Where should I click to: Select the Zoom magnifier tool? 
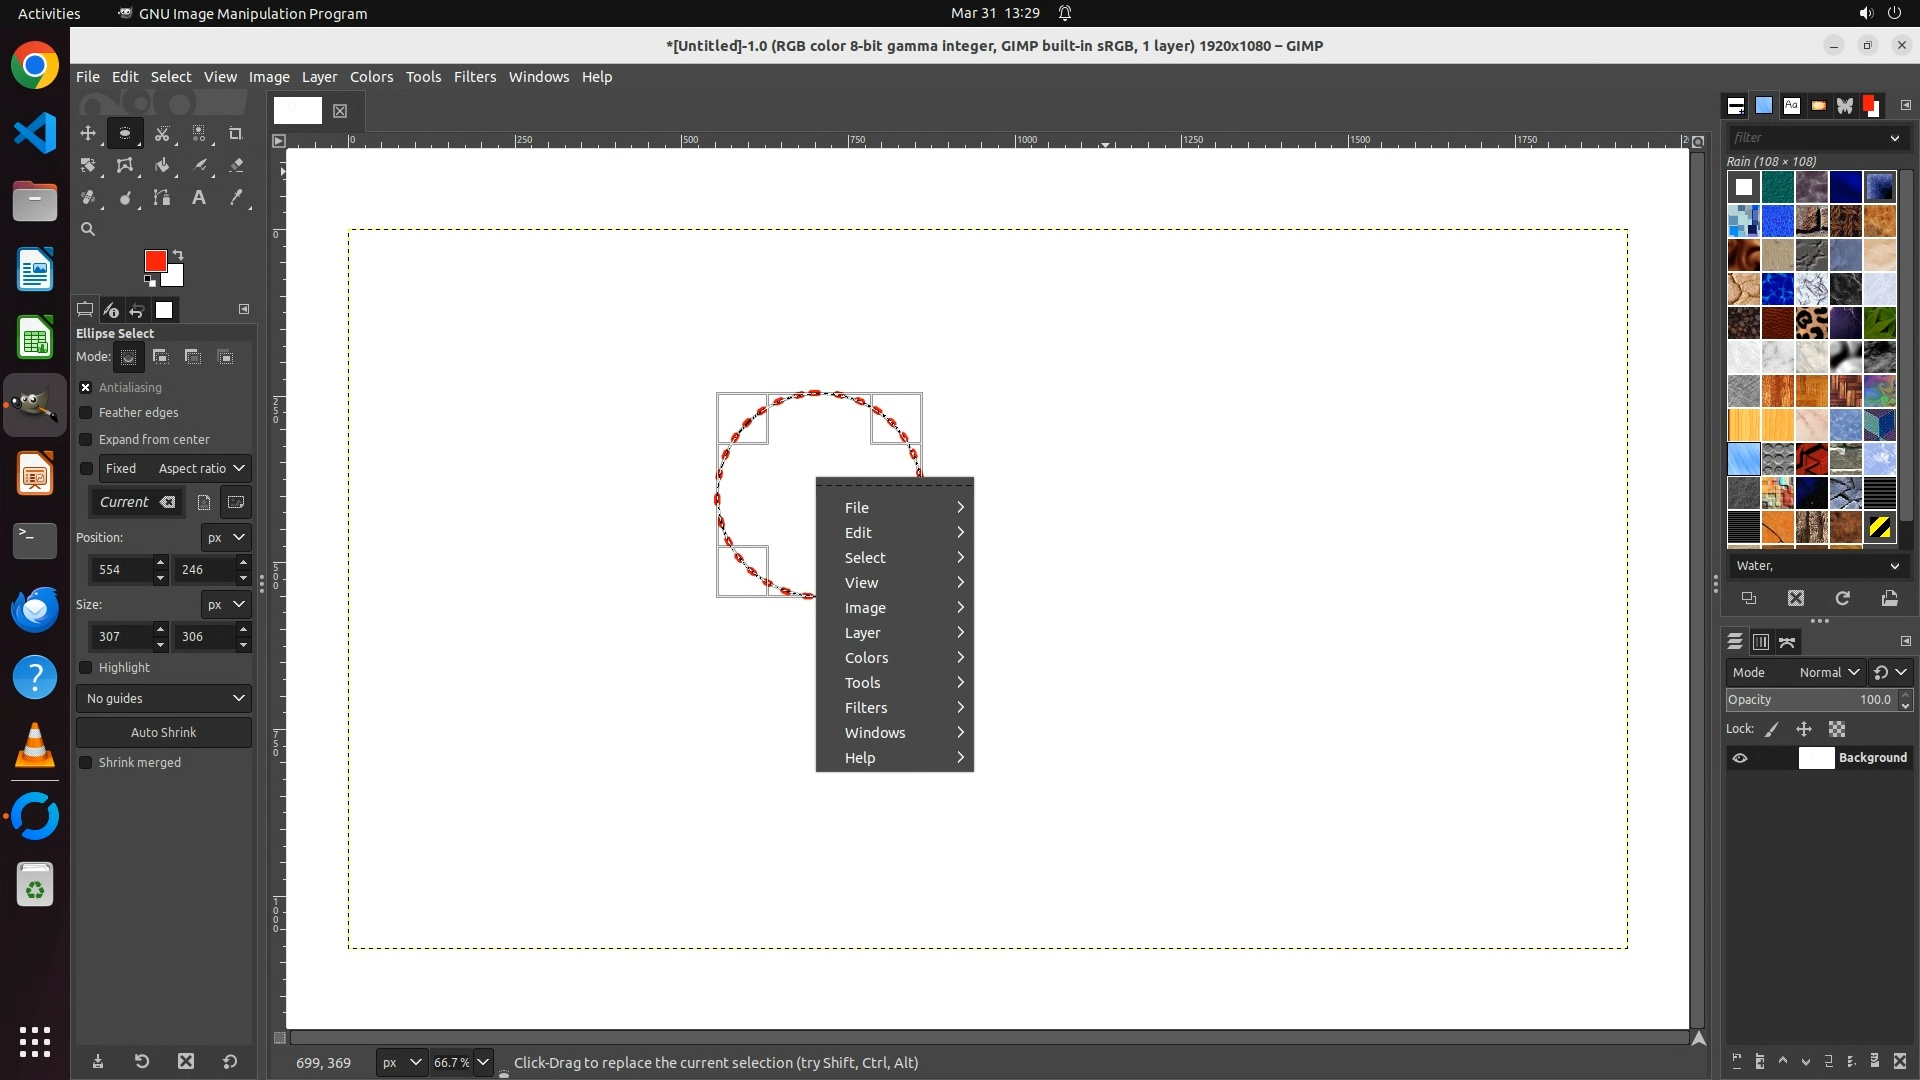tap(88, 230)
